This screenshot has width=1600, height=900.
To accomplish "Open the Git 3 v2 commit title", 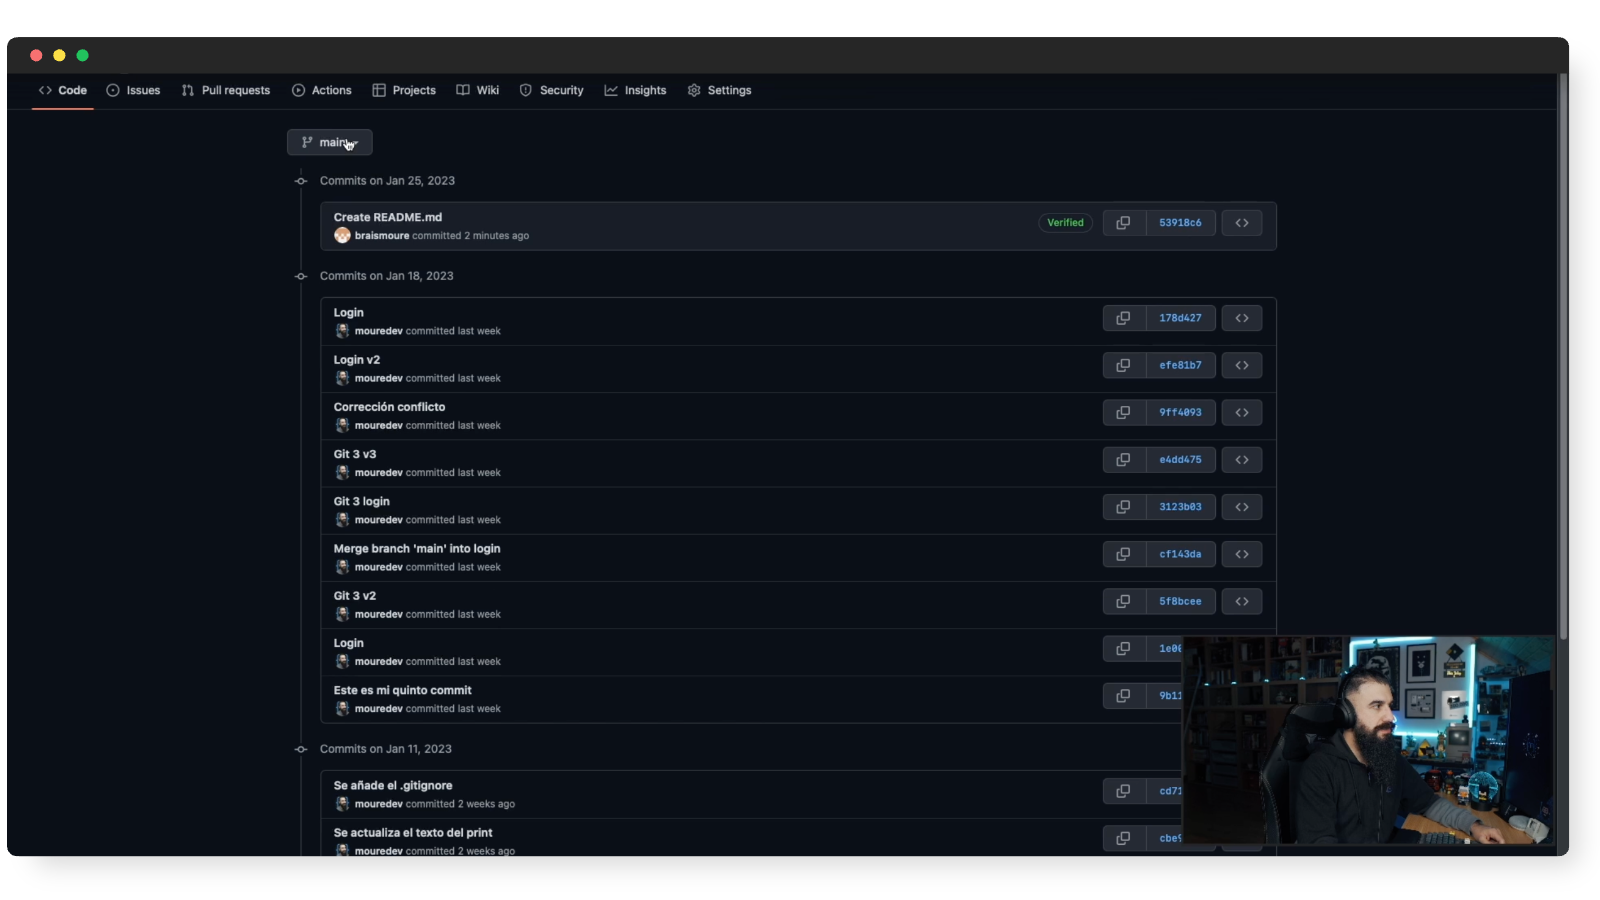I will [x=355, y=596].
